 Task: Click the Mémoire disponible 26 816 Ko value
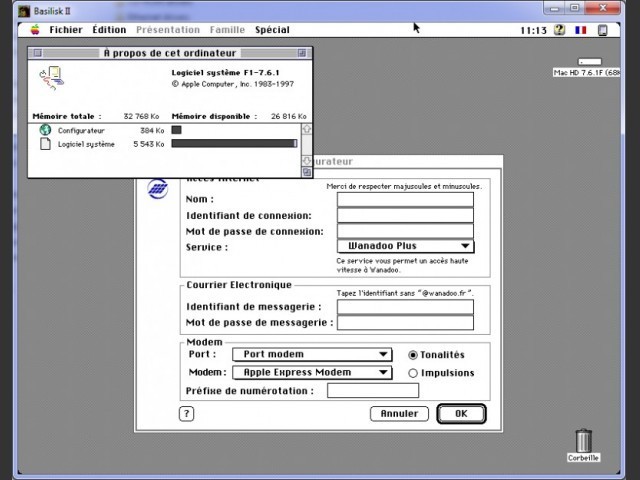[289, 116]
